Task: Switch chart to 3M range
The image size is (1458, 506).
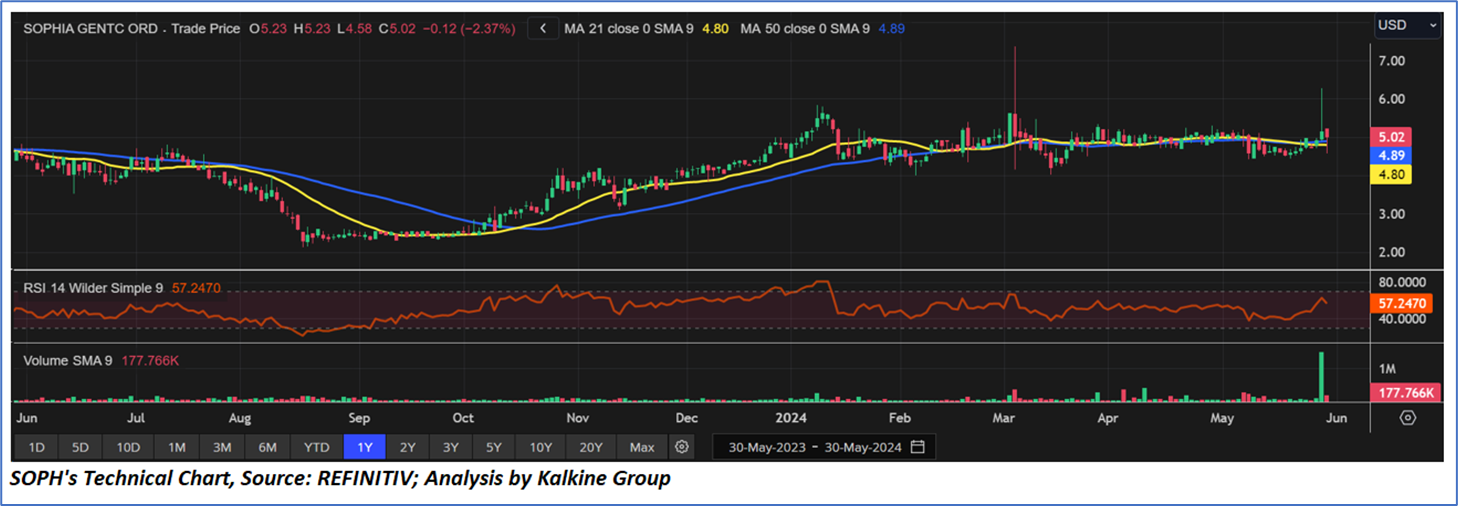Action: tap(222, 447)
